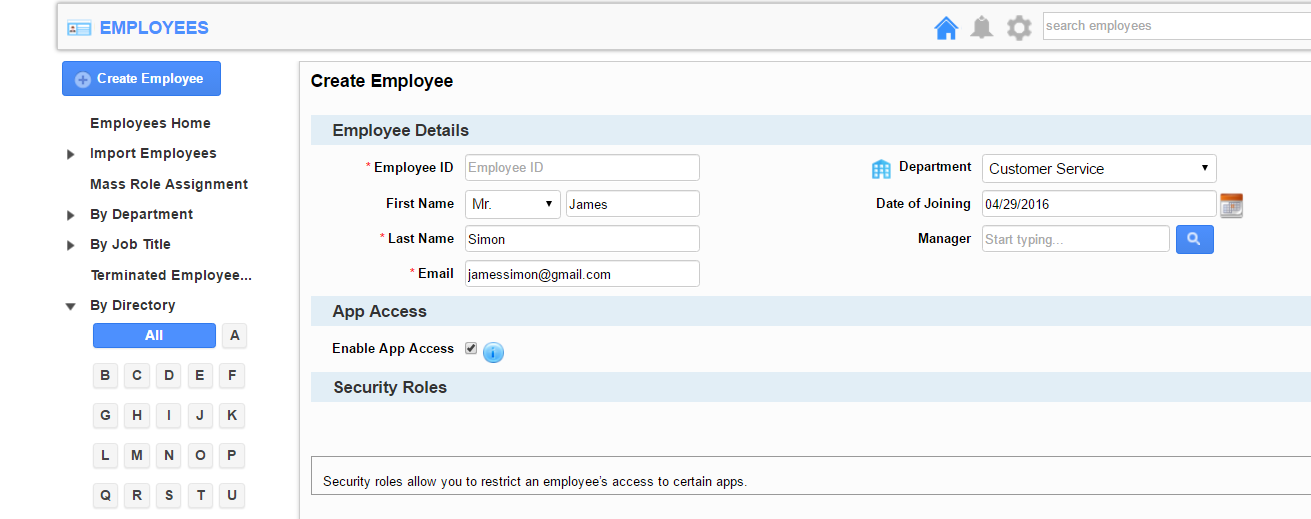Viewport: 1311px width, 519px height.
Task: Filter directory by letter J
Action: pyautogui.click(x=200, y=416)
